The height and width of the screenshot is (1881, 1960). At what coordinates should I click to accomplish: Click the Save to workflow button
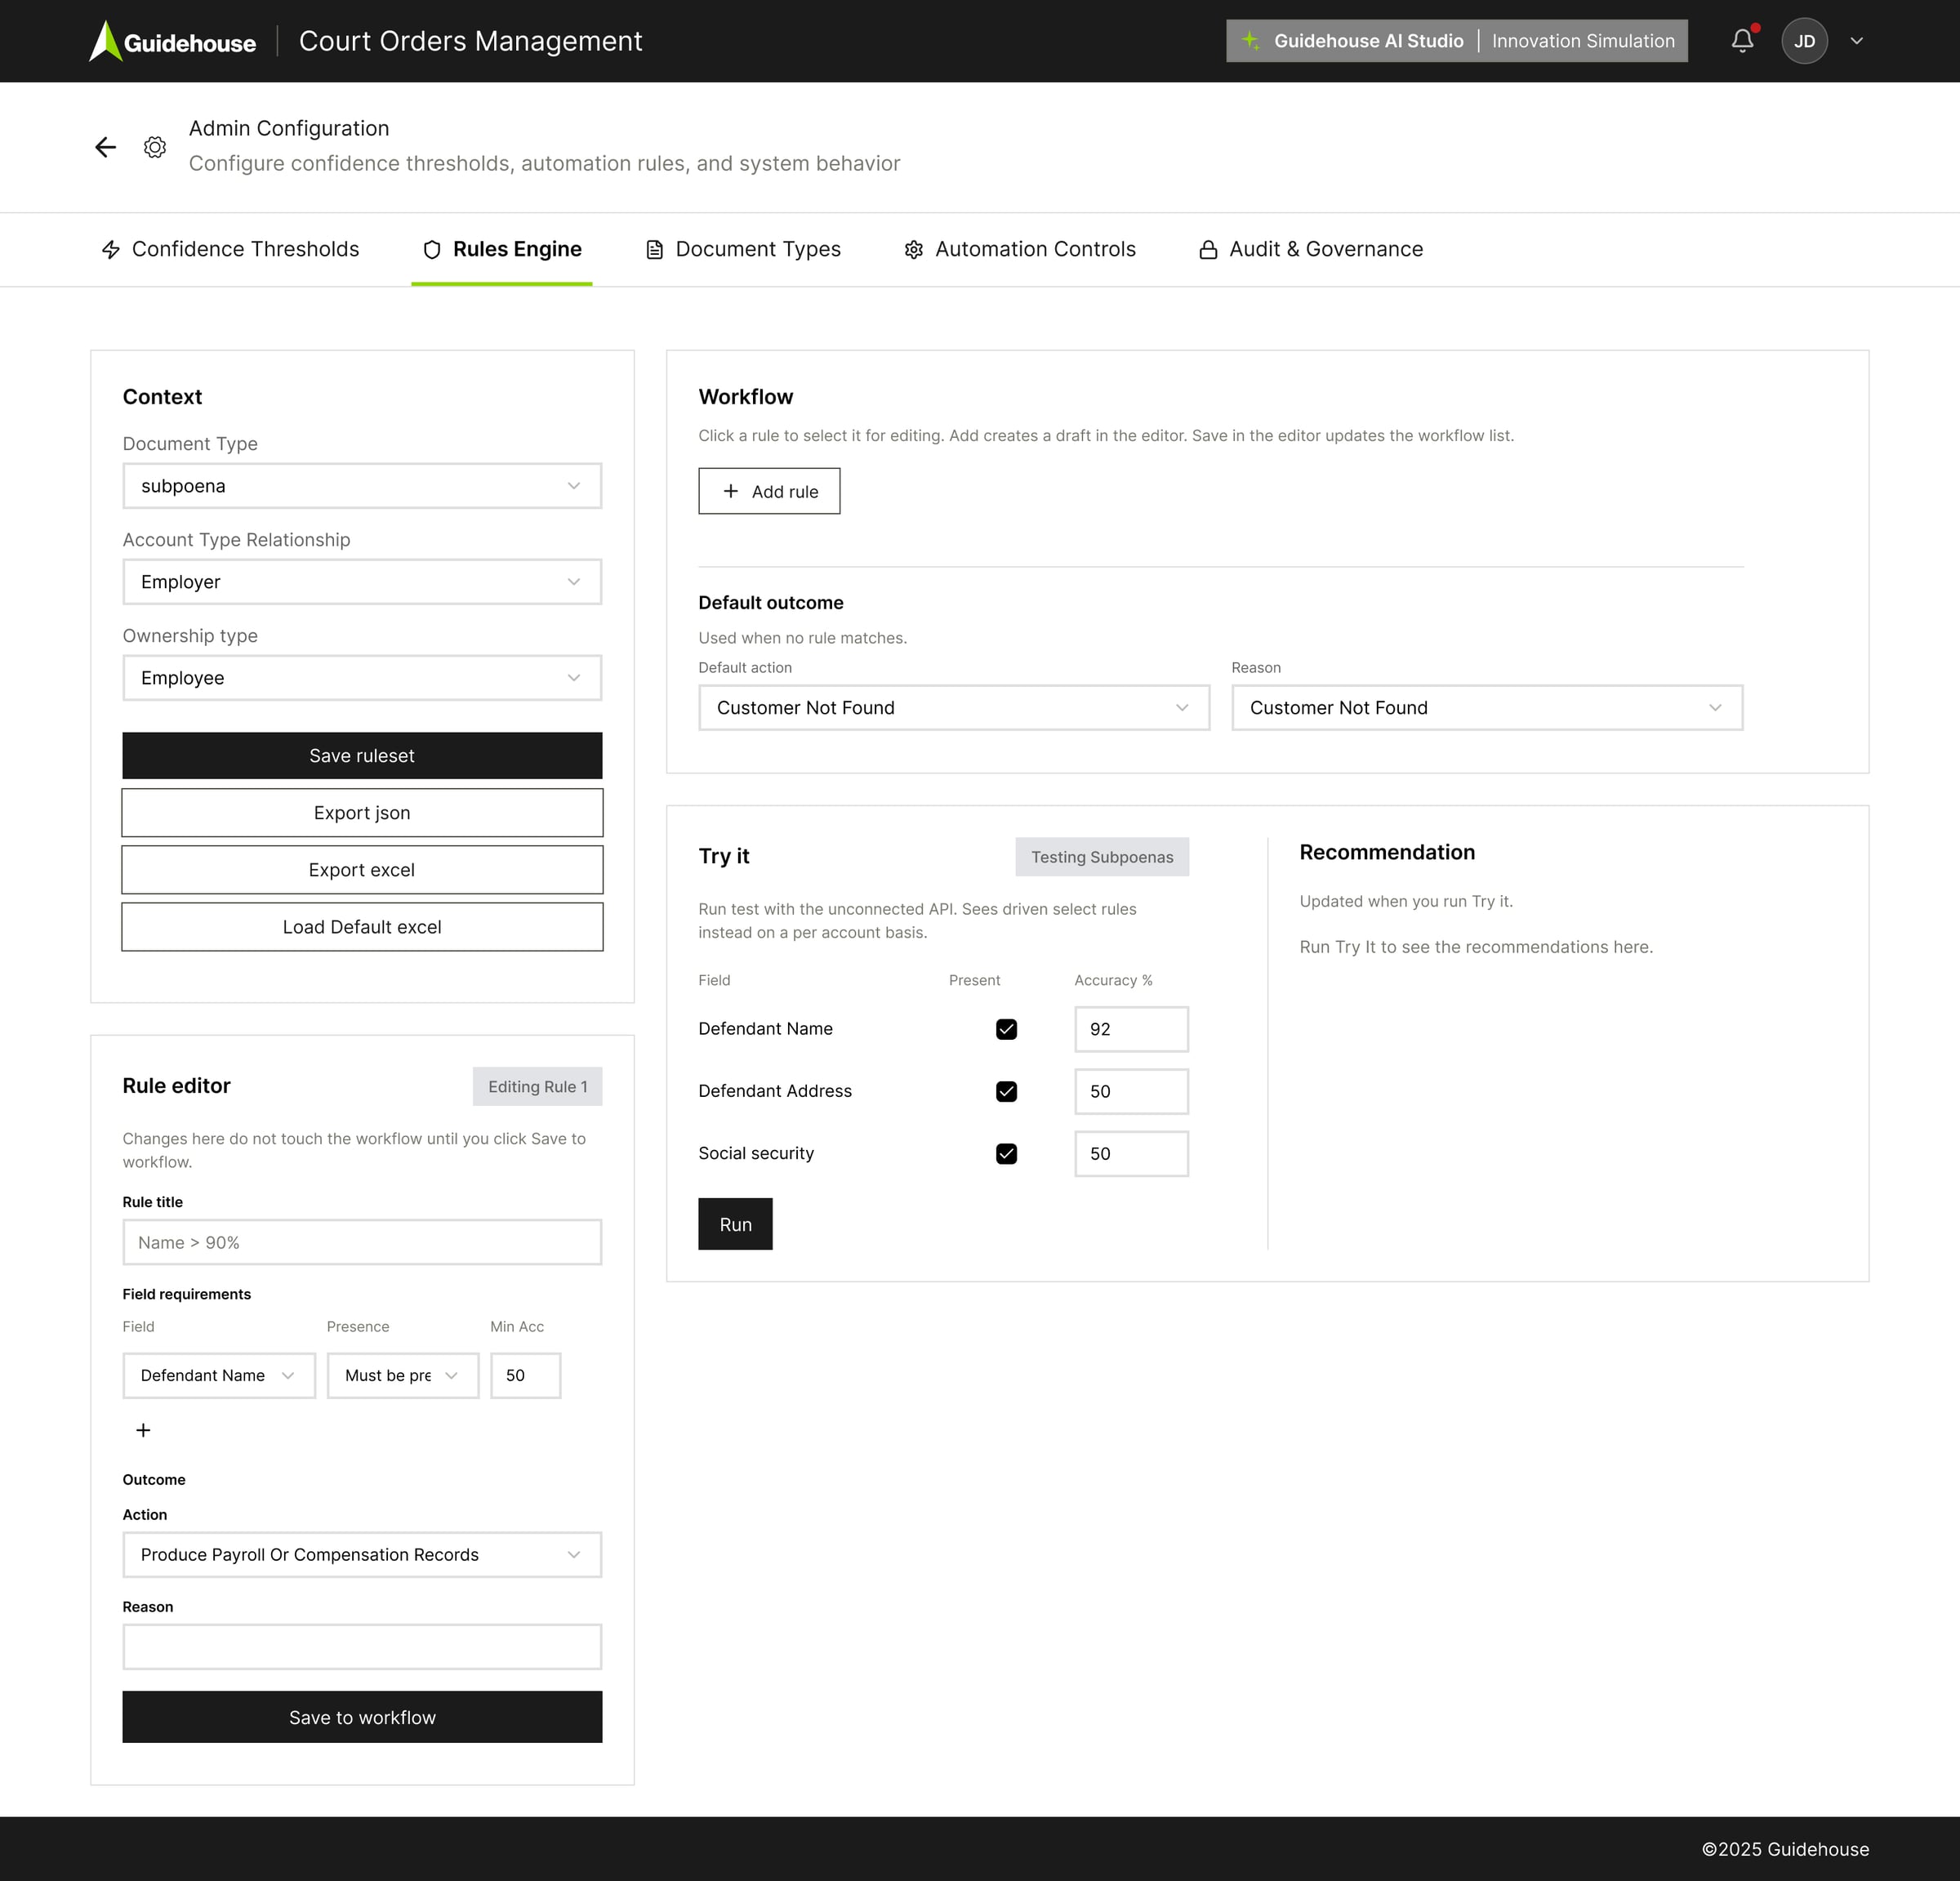(x=362, y=1717)
